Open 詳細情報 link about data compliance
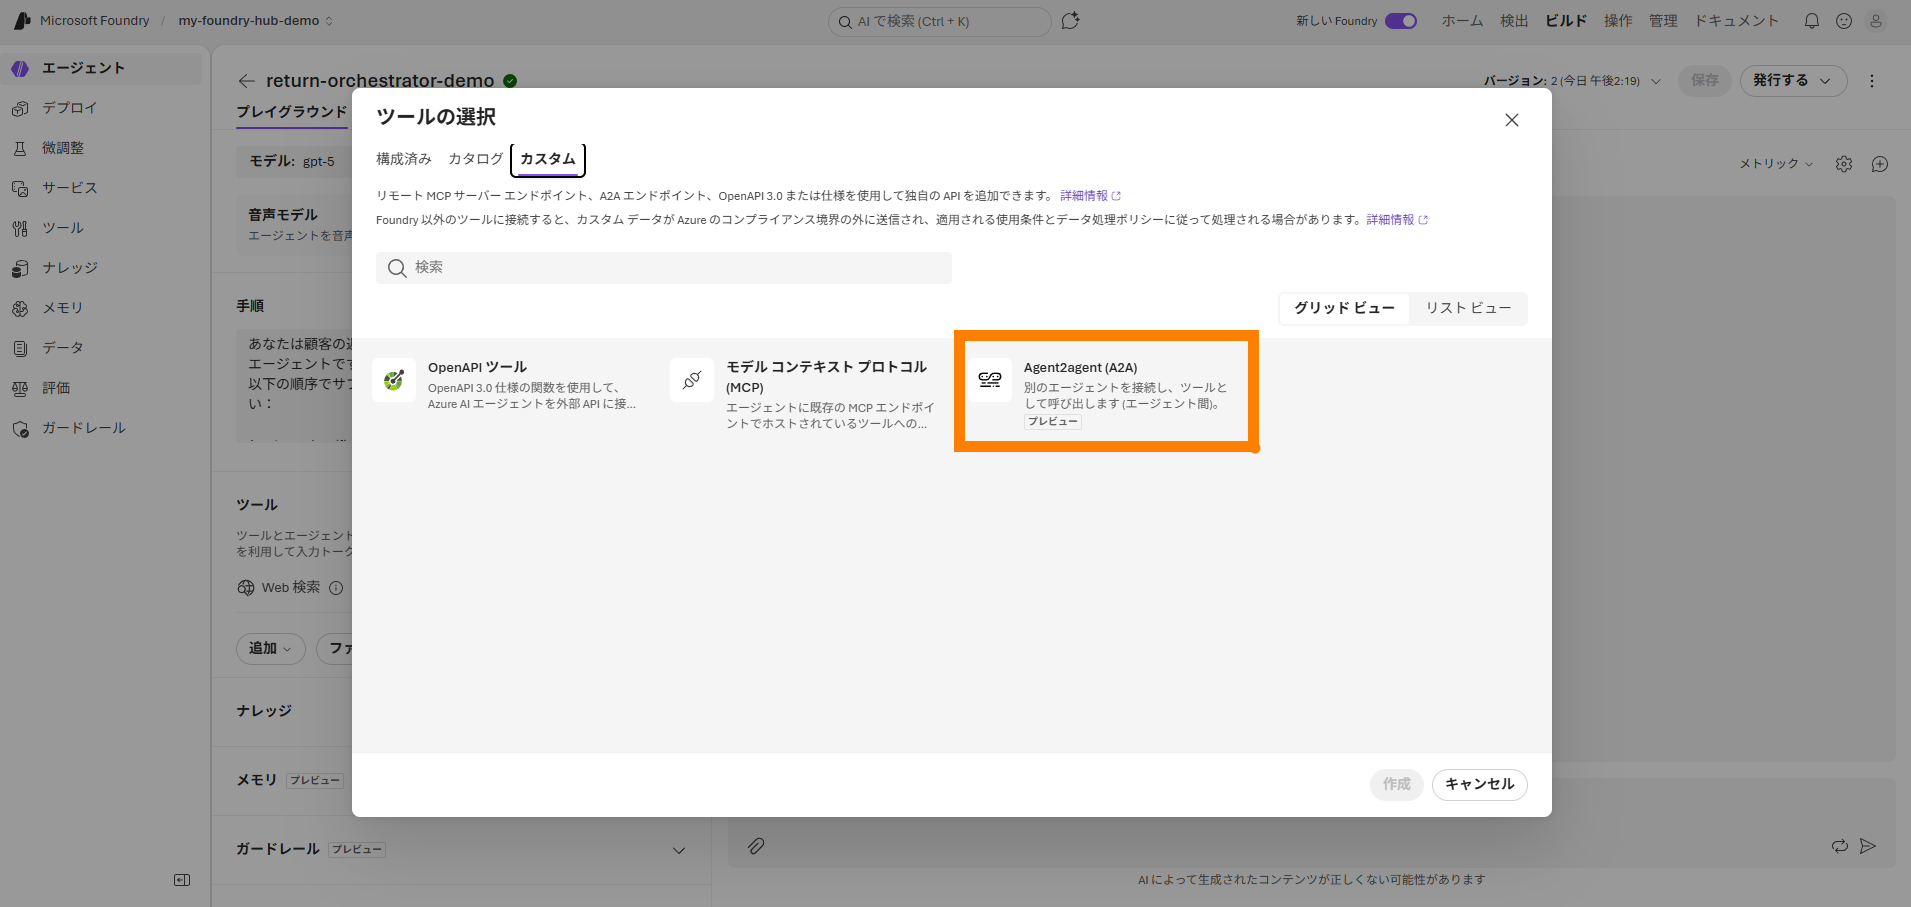The width and height of the screenshot is (1911, 907). 1397,220
